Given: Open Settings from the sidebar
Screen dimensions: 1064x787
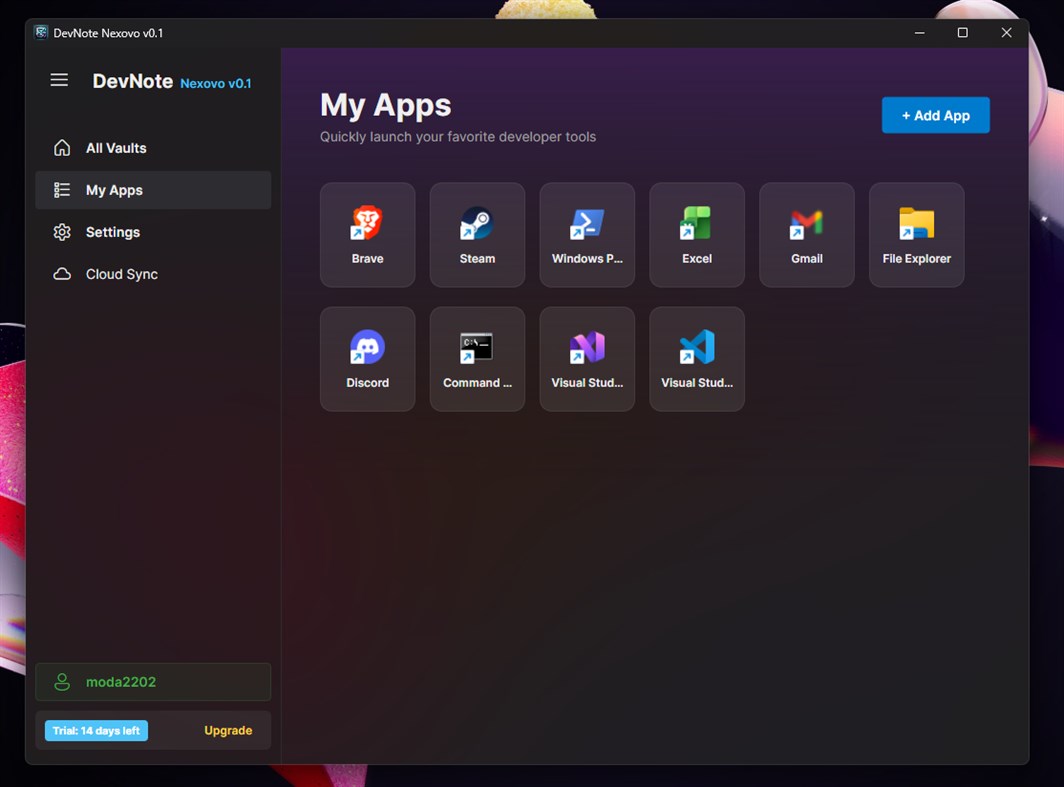Looking at the screenshot, I should 153,232.
